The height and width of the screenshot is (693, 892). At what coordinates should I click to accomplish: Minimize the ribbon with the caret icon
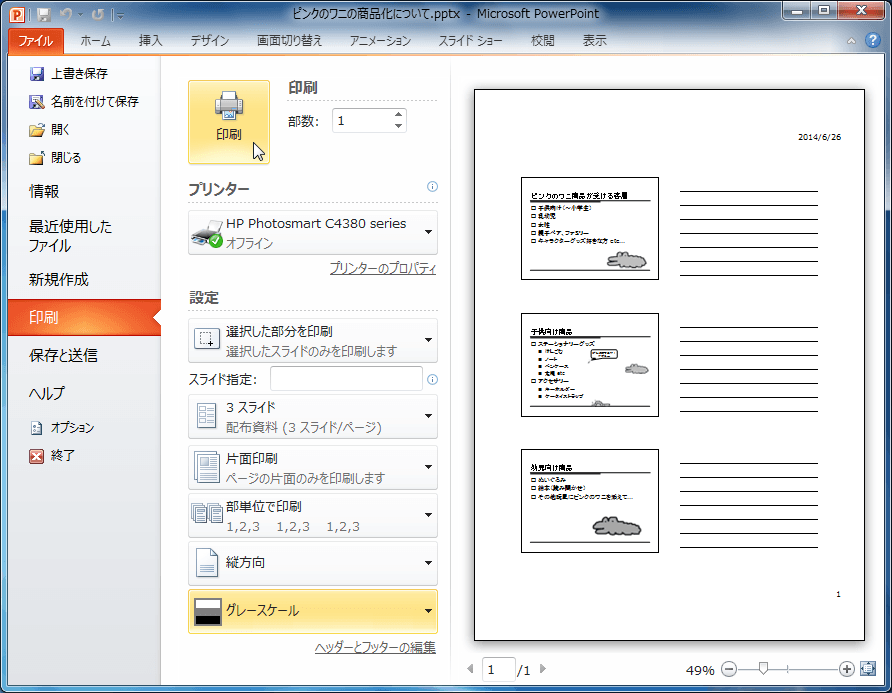(x=851, y=40)
